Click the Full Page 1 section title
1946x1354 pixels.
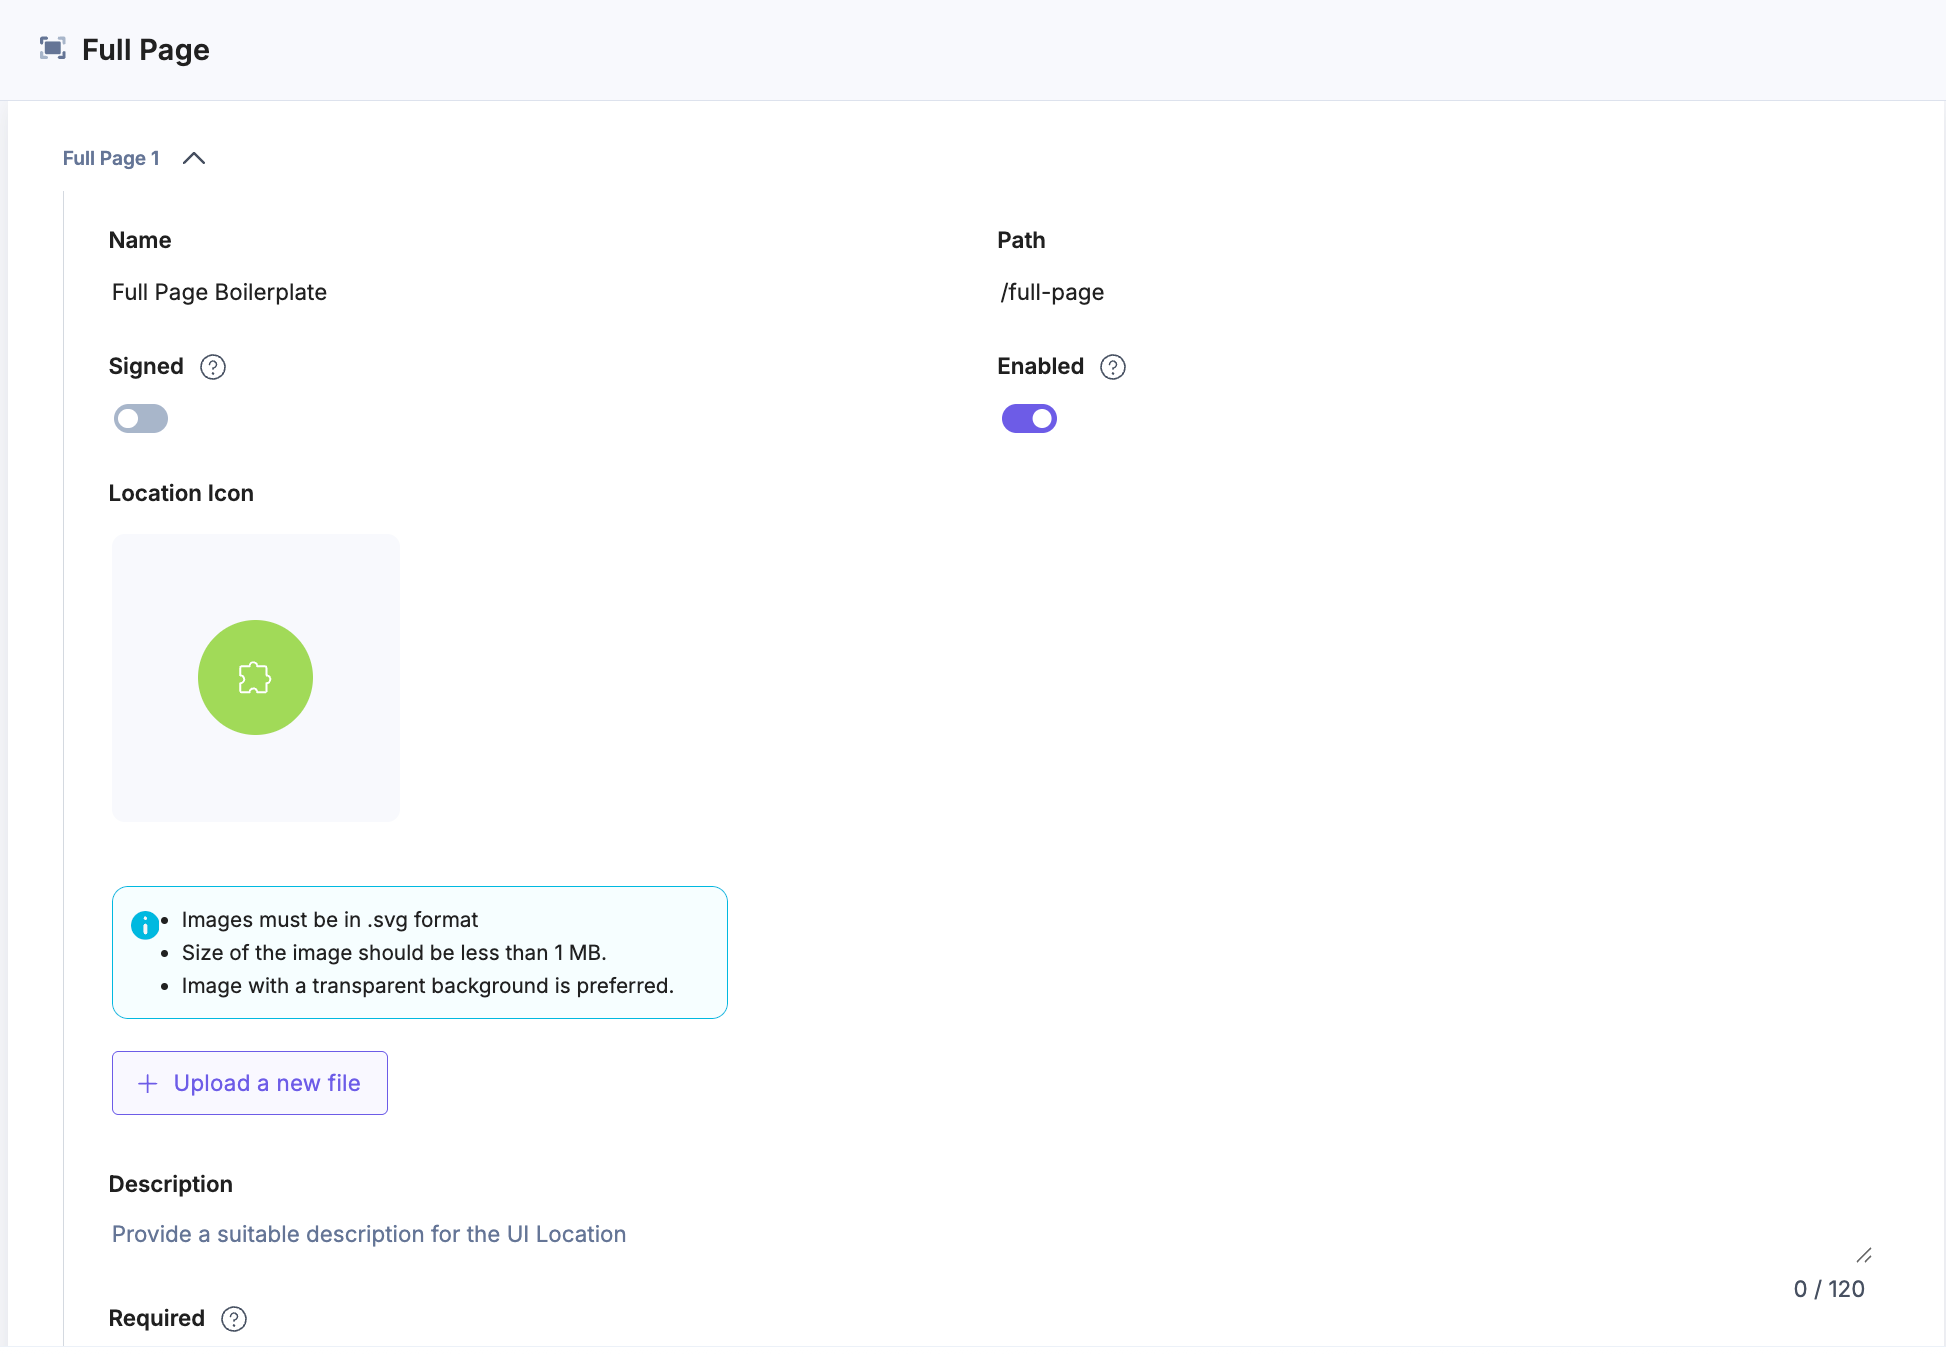pyautogui.click(x=111, y=158)
